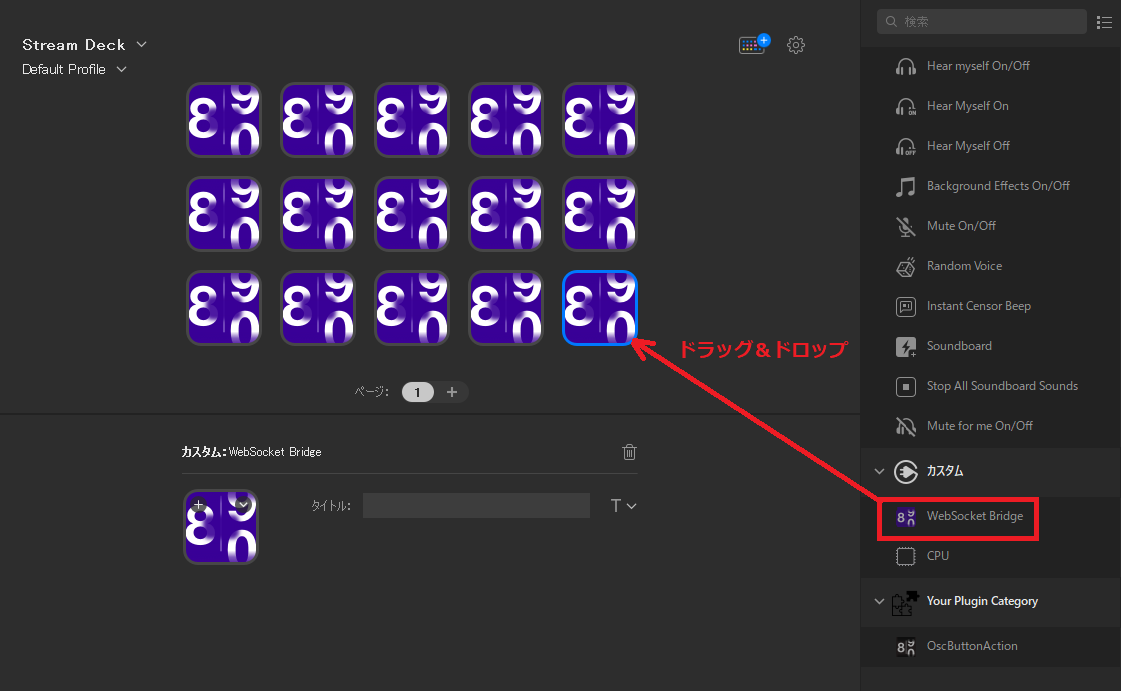Click the カスタム category icon
This screenshot has width=1121, height=691.
(906, 472)
